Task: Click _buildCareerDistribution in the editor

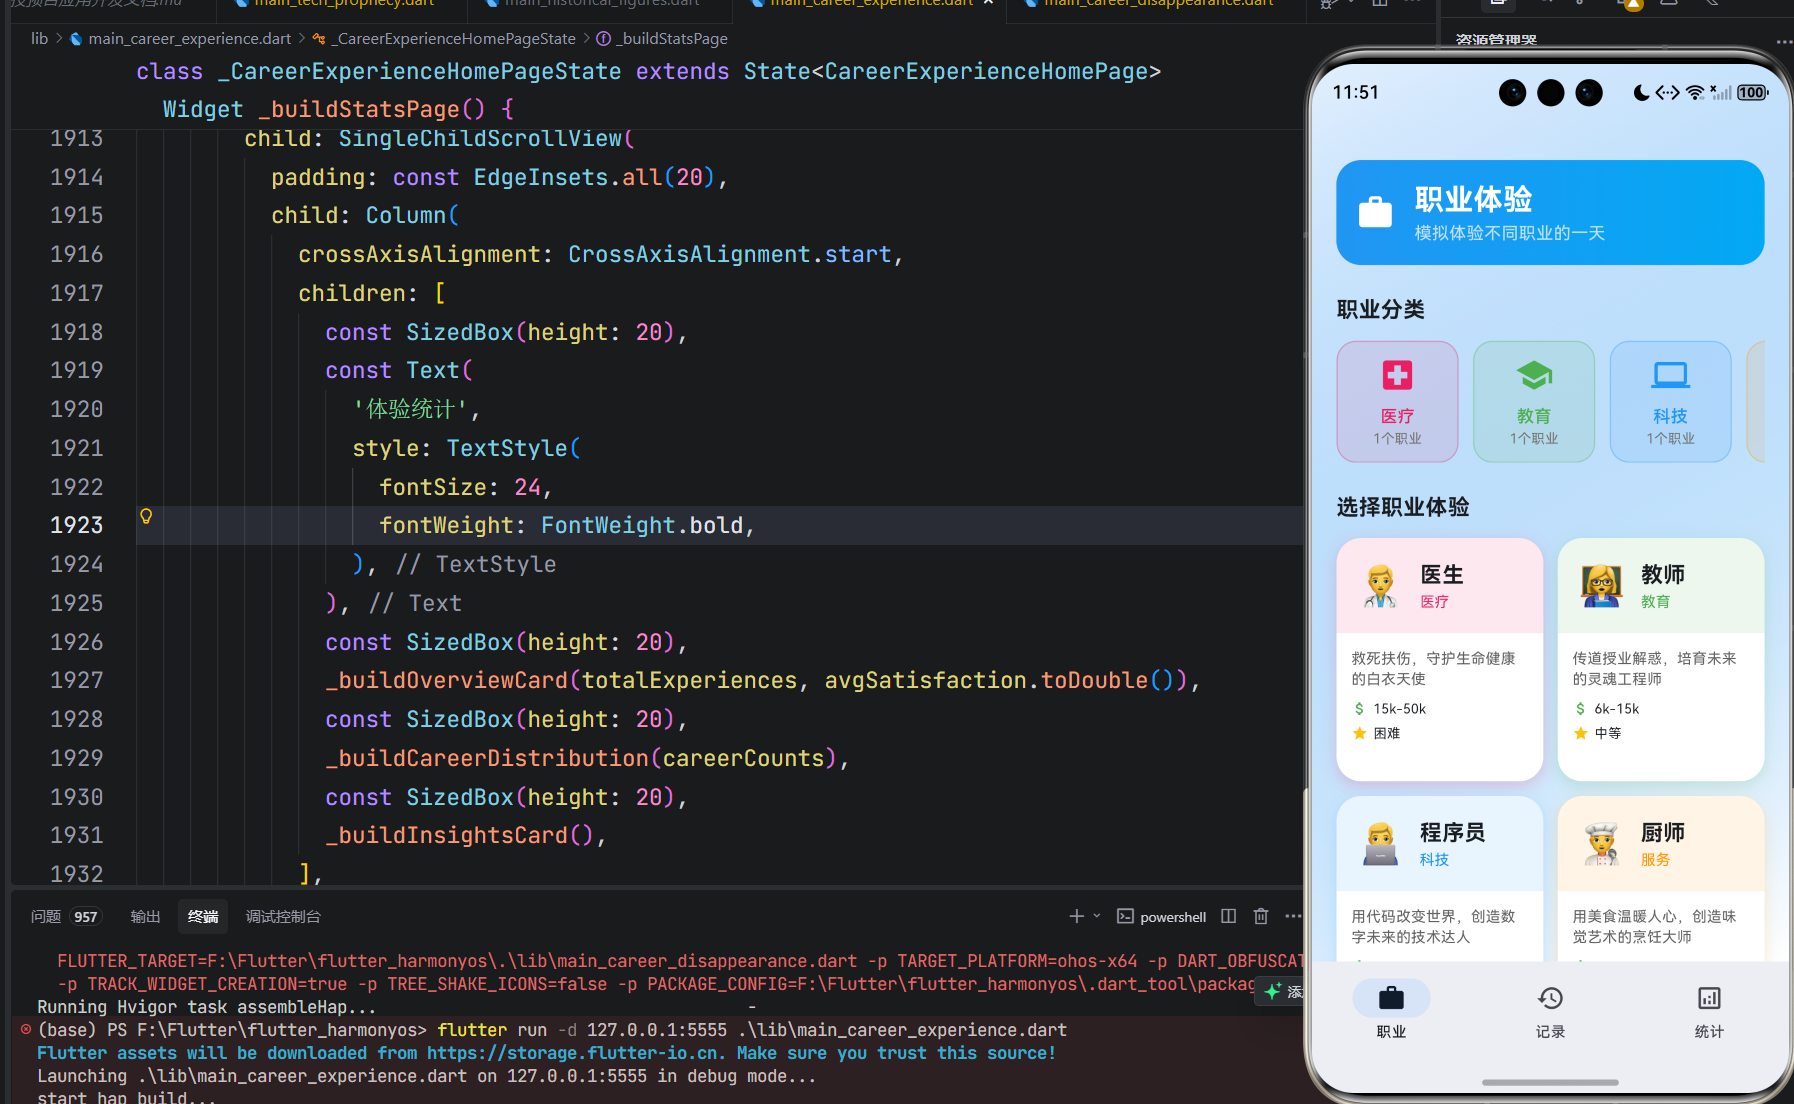Action: coord(487,759)
